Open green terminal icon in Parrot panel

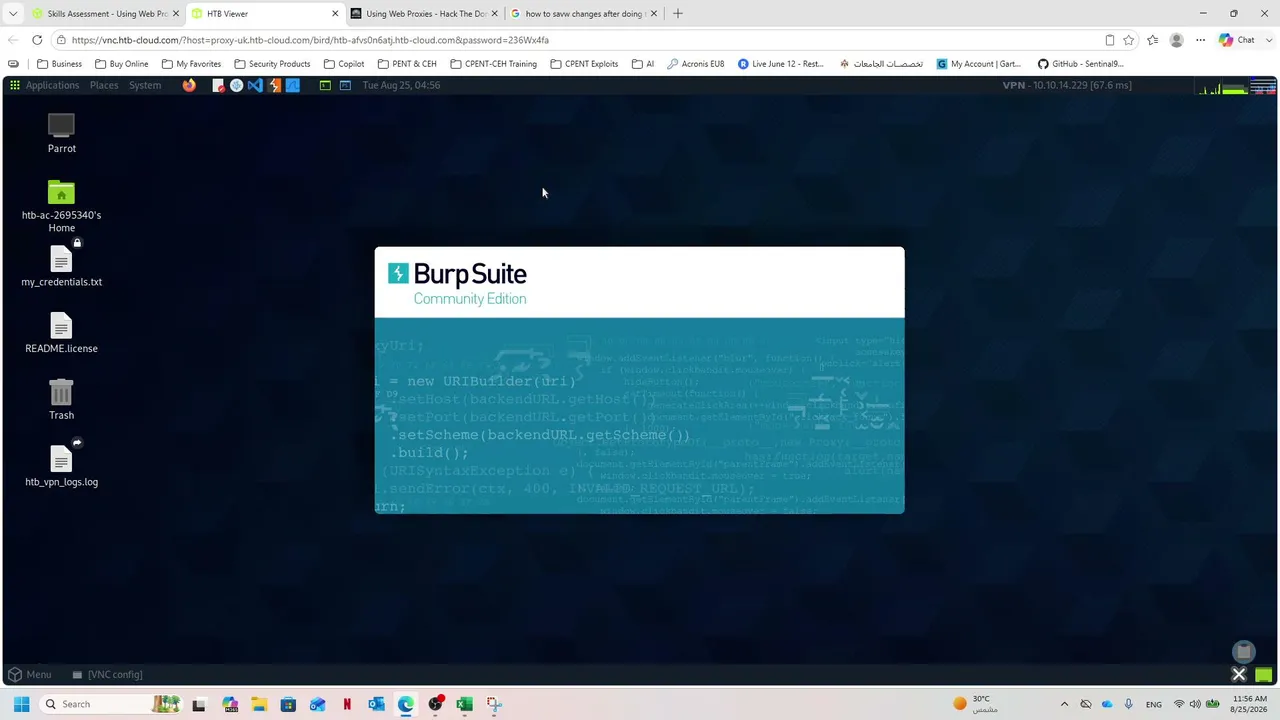coord(325,85)
